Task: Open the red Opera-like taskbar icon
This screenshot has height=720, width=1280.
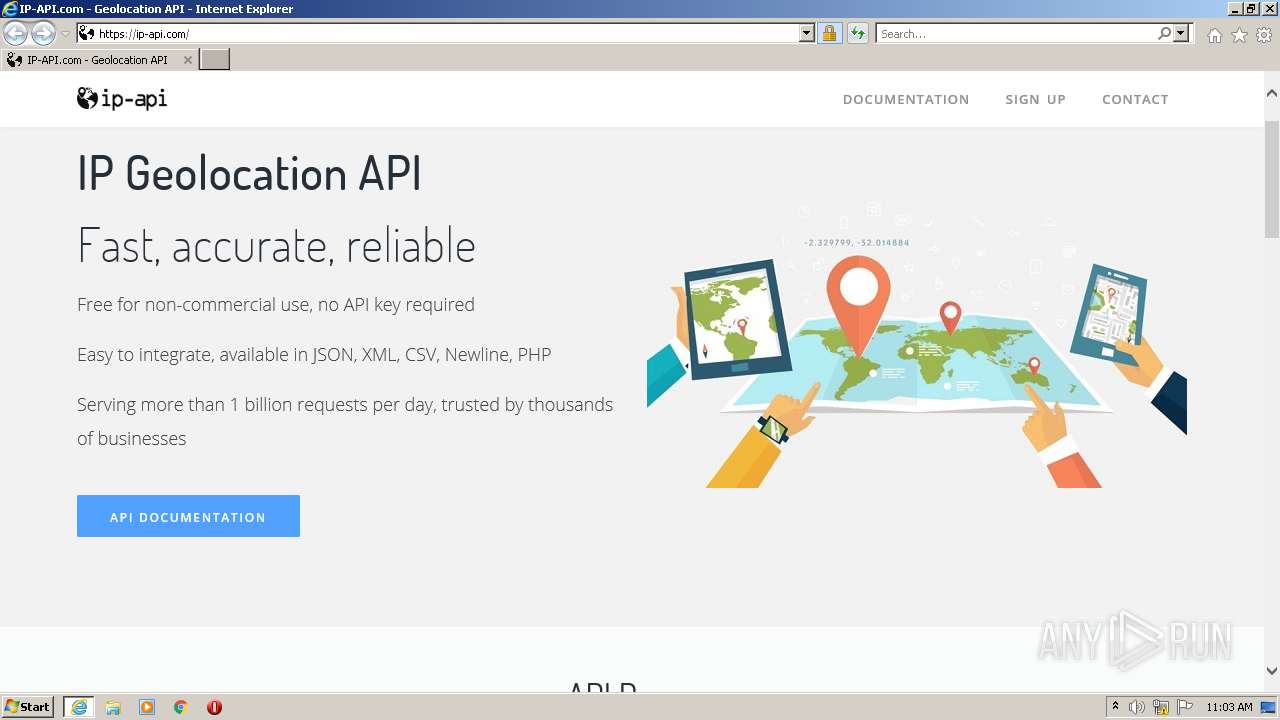Action: (214, 707)
